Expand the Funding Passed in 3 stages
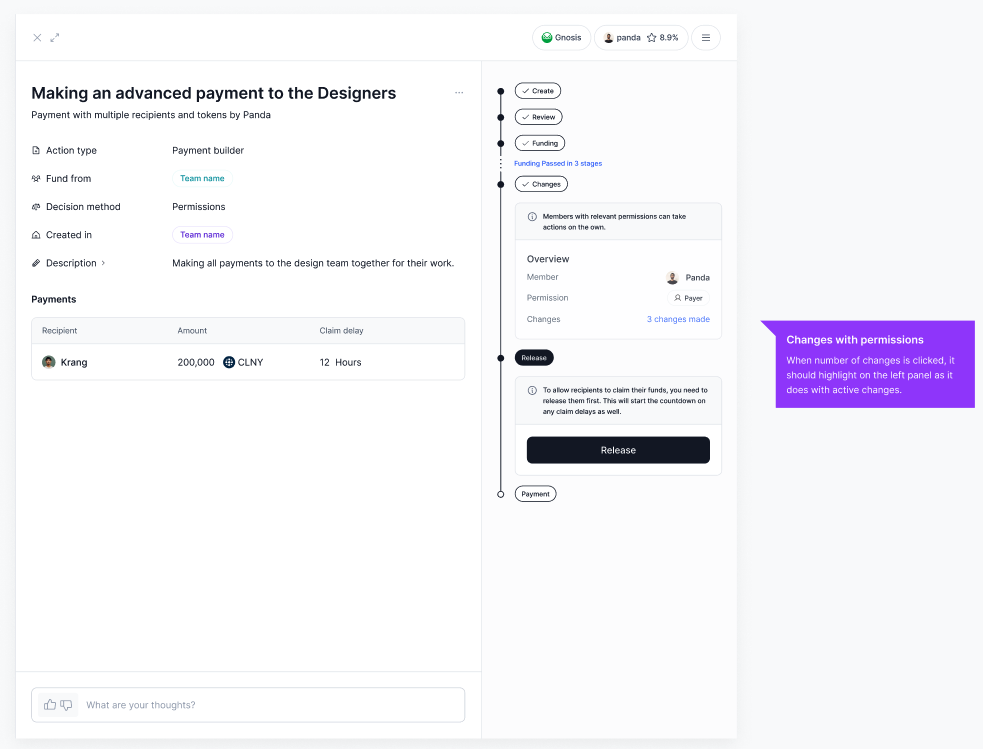This screenshot has width=983, height=749. [558, 163]
